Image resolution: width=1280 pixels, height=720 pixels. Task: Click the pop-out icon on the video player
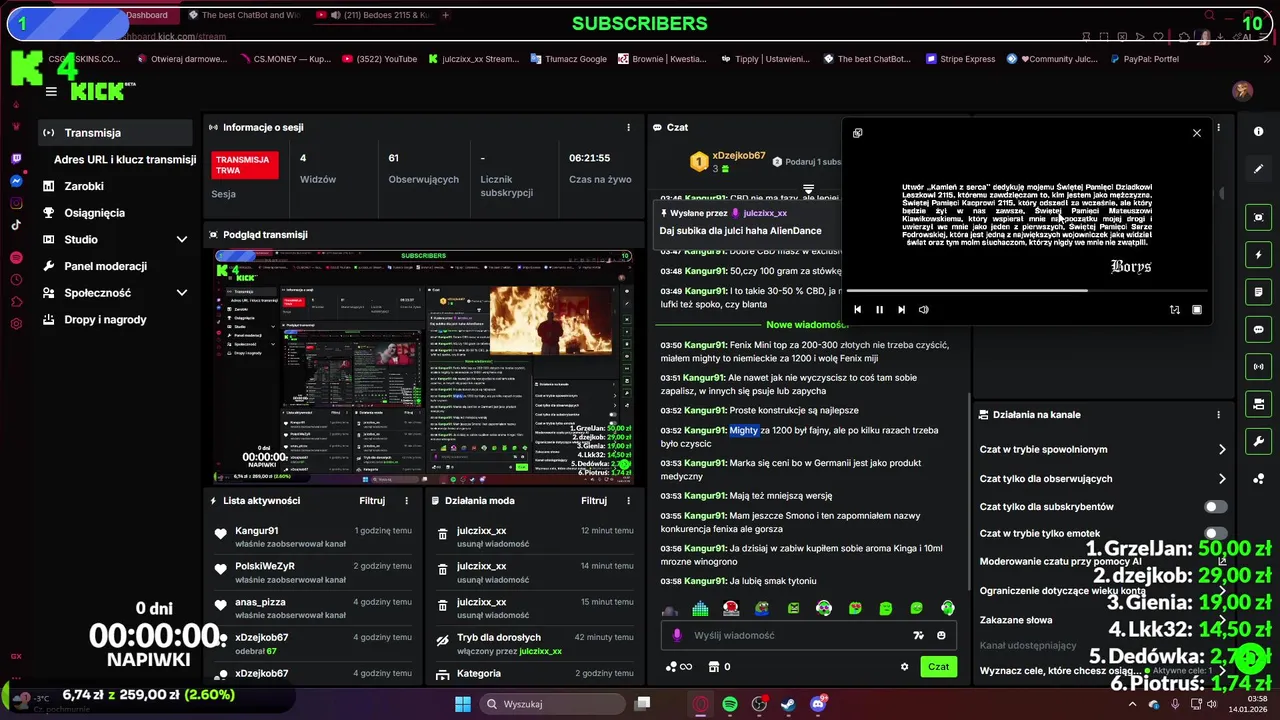(858, 133)
